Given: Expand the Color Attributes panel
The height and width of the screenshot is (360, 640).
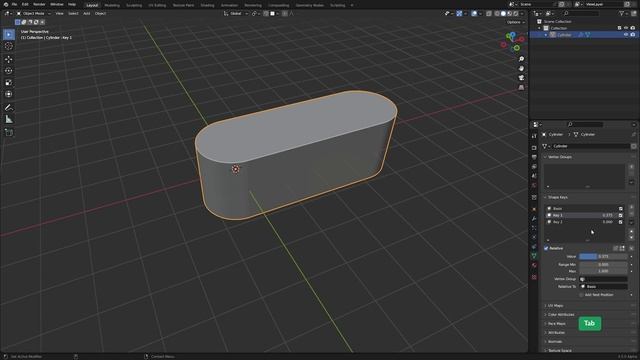Looking at the screenshot, I should click(560, 314).
